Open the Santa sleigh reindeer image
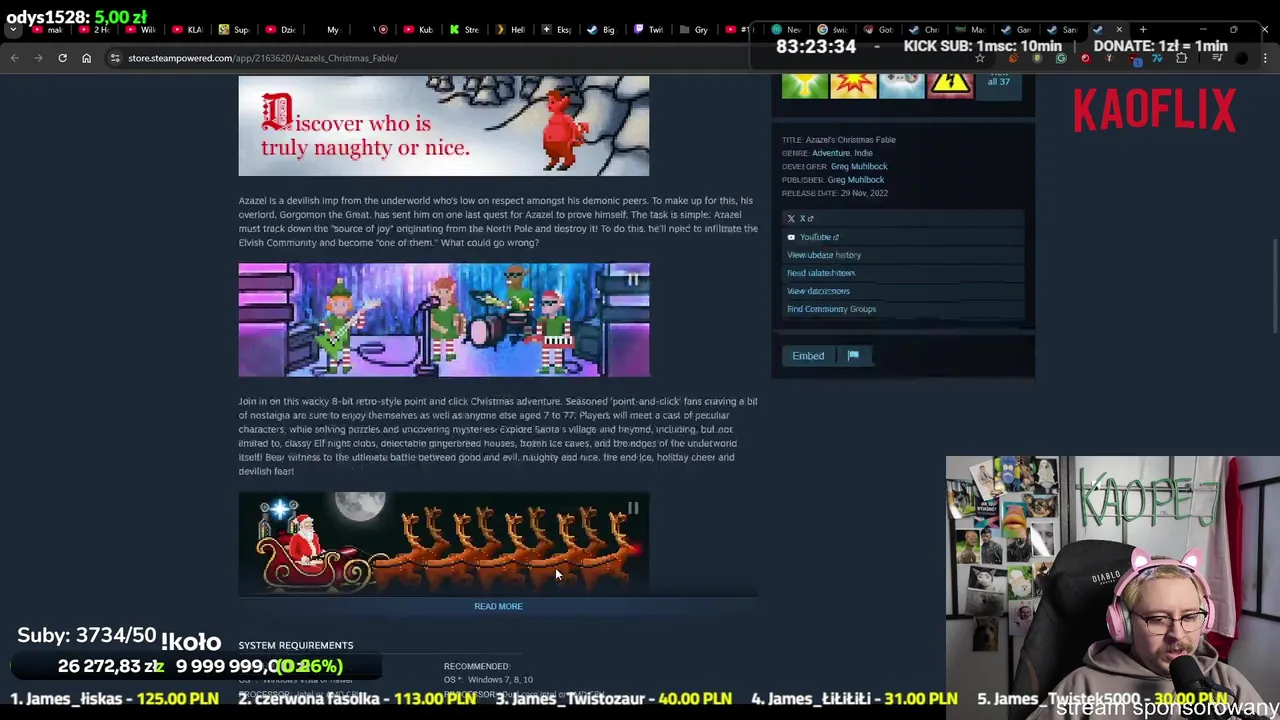This screenshot has height=720, width=1280. point(444,543)
